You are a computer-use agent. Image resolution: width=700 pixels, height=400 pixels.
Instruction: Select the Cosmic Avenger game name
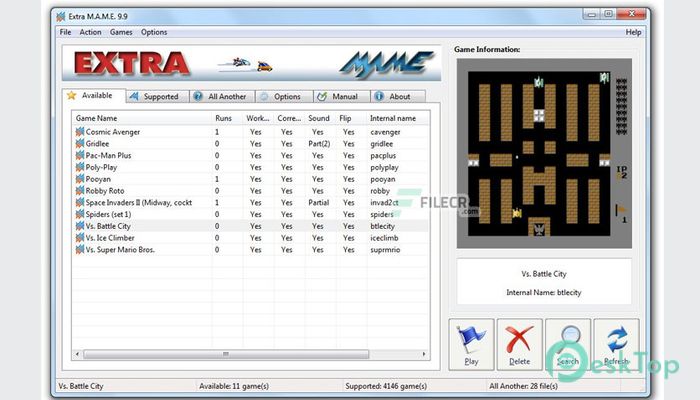point(112,132)
